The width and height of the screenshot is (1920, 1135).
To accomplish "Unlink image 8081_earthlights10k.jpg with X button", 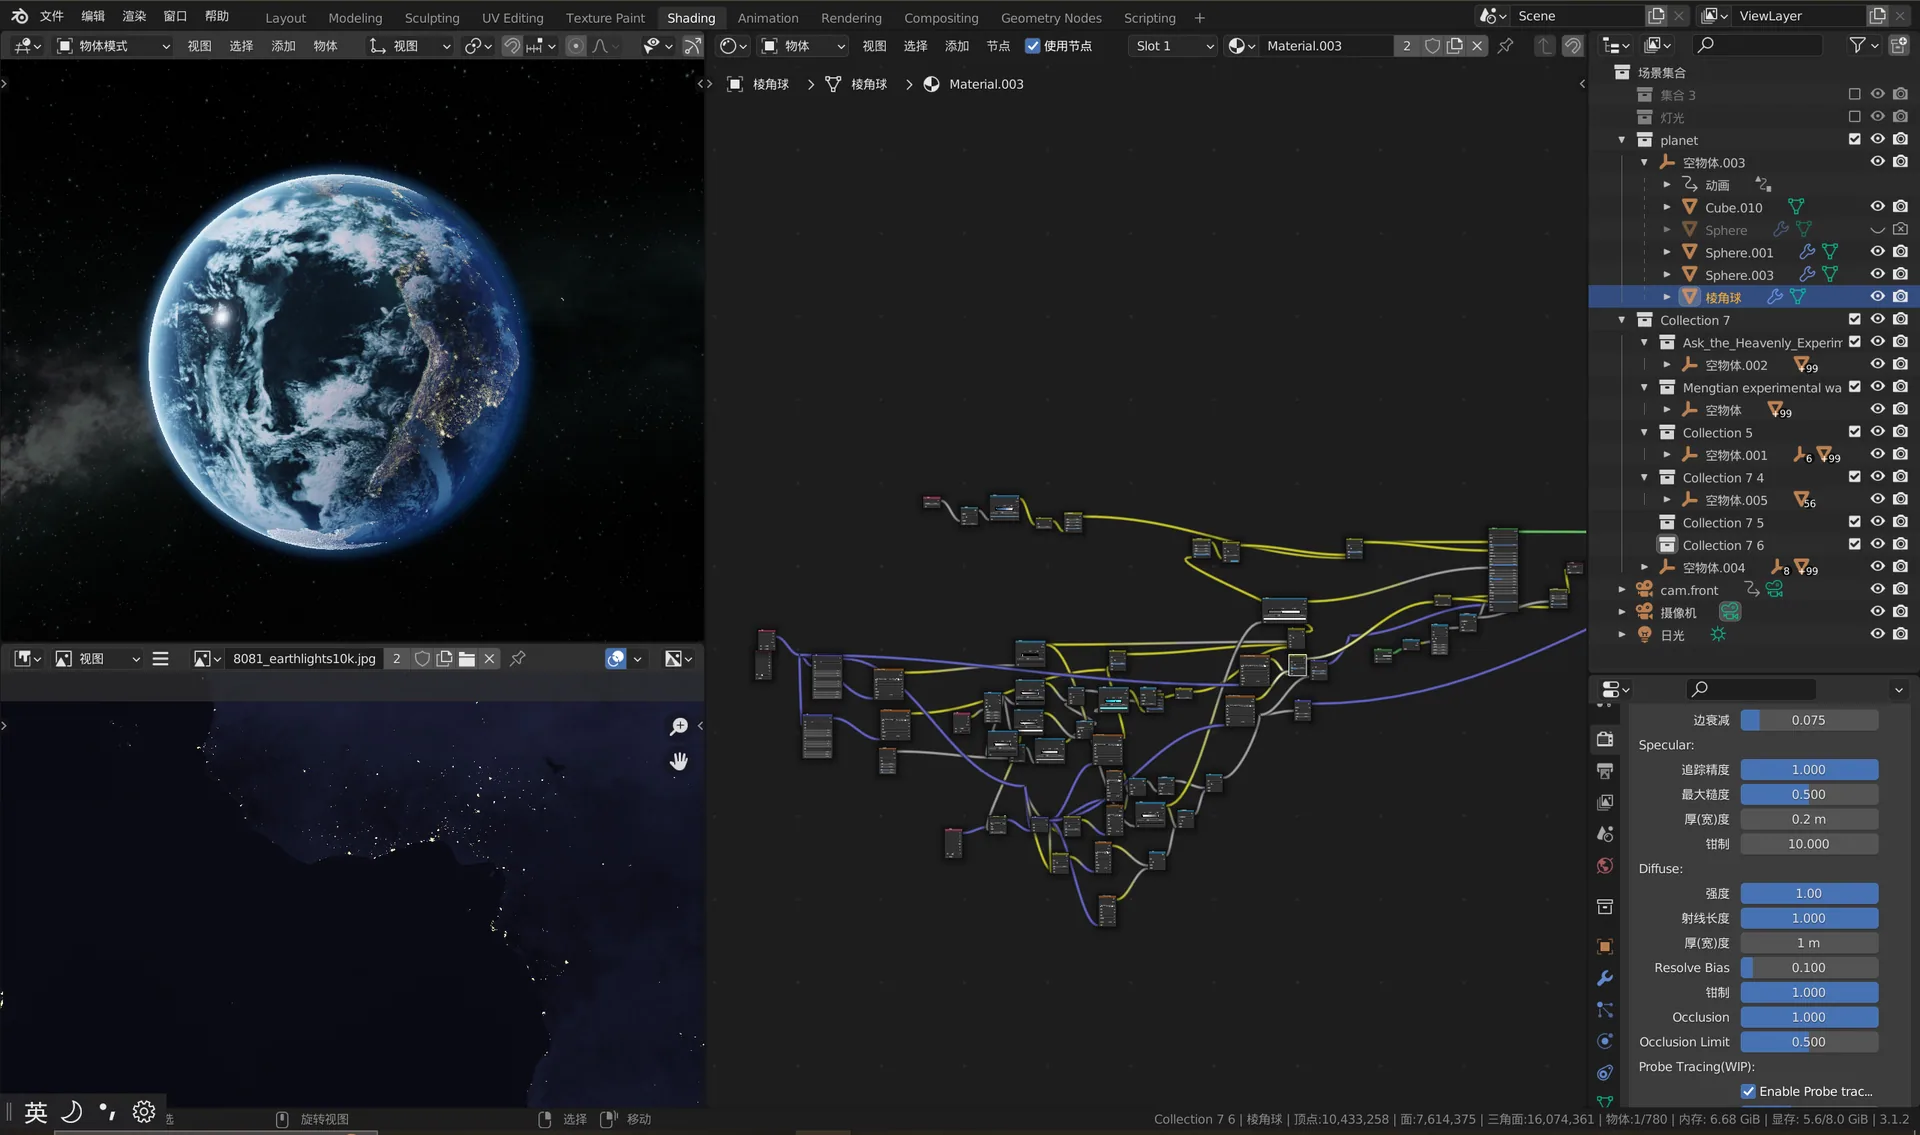I will click(490, 658).
